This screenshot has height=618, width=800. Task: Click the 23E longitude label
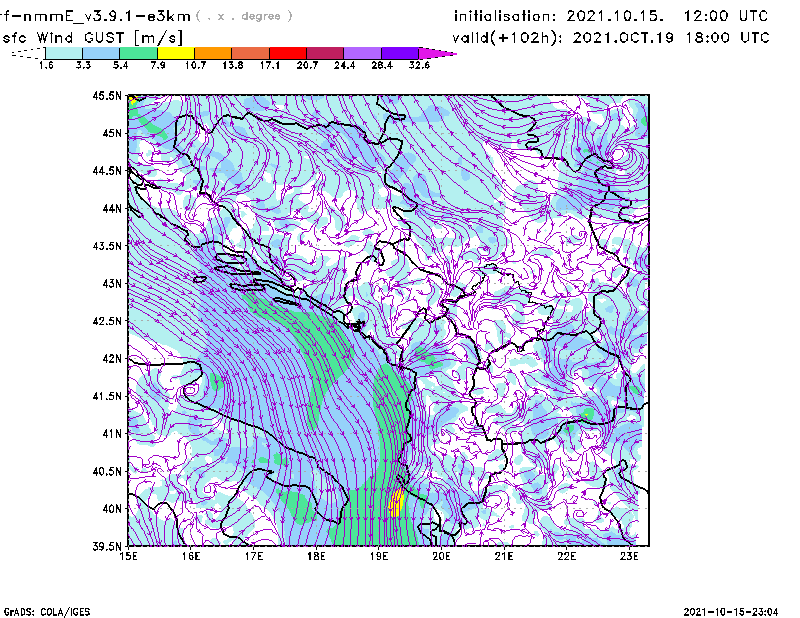tap(629, 556)
